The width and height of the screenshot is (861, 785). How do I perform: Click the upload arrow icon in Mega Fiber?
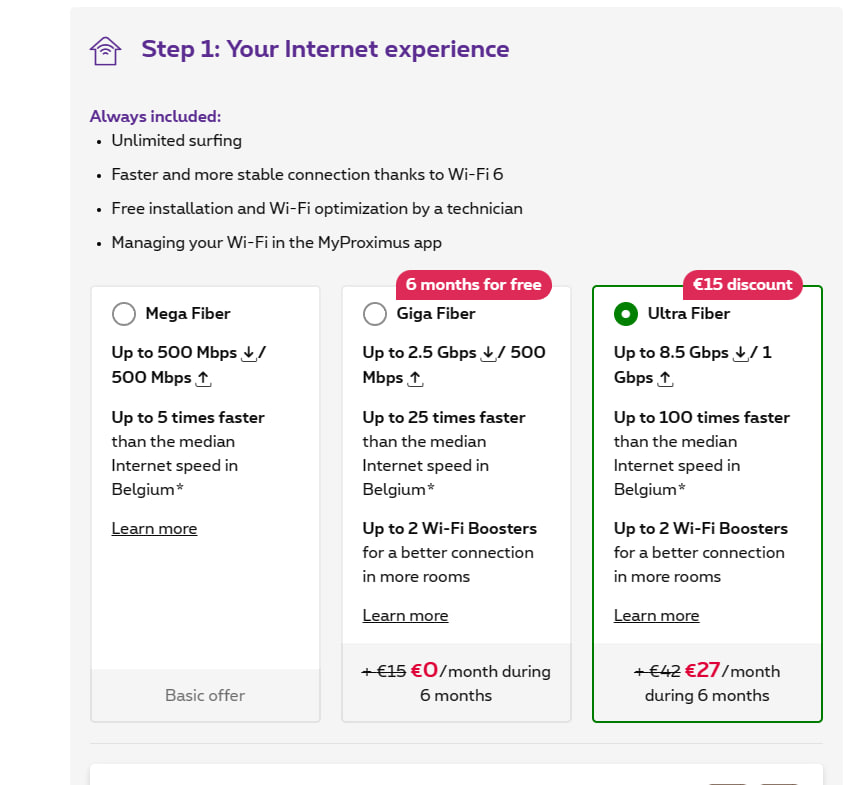pyautogui.click(x=203, y=378)
